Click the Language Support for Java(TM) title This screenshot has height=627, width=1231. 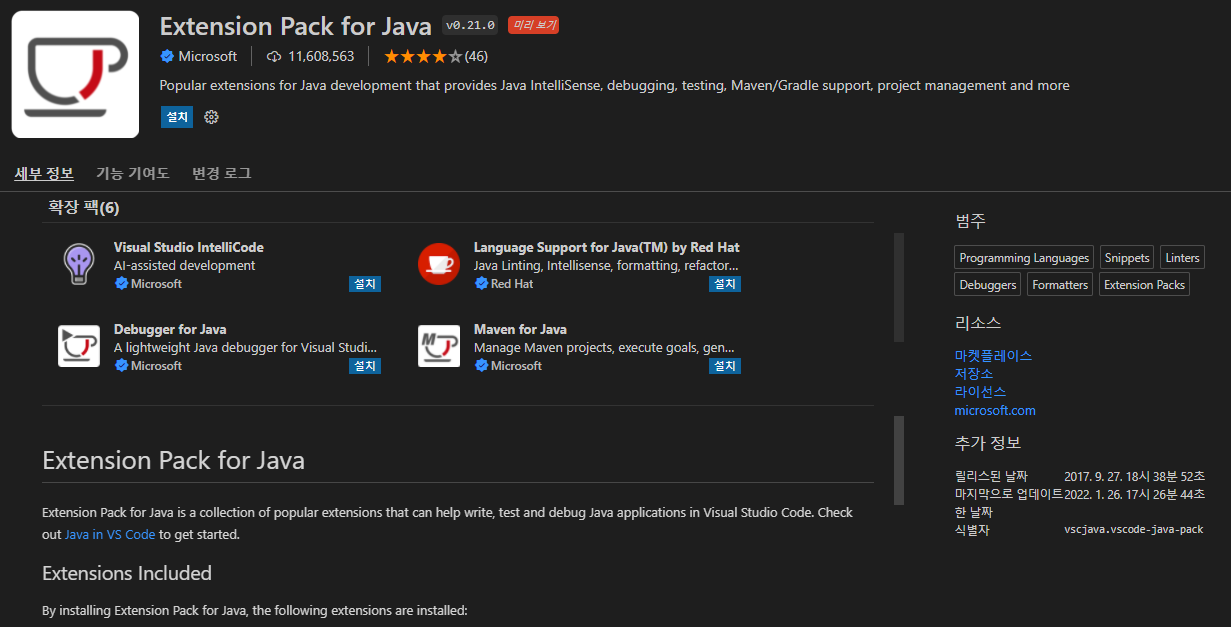607,247
